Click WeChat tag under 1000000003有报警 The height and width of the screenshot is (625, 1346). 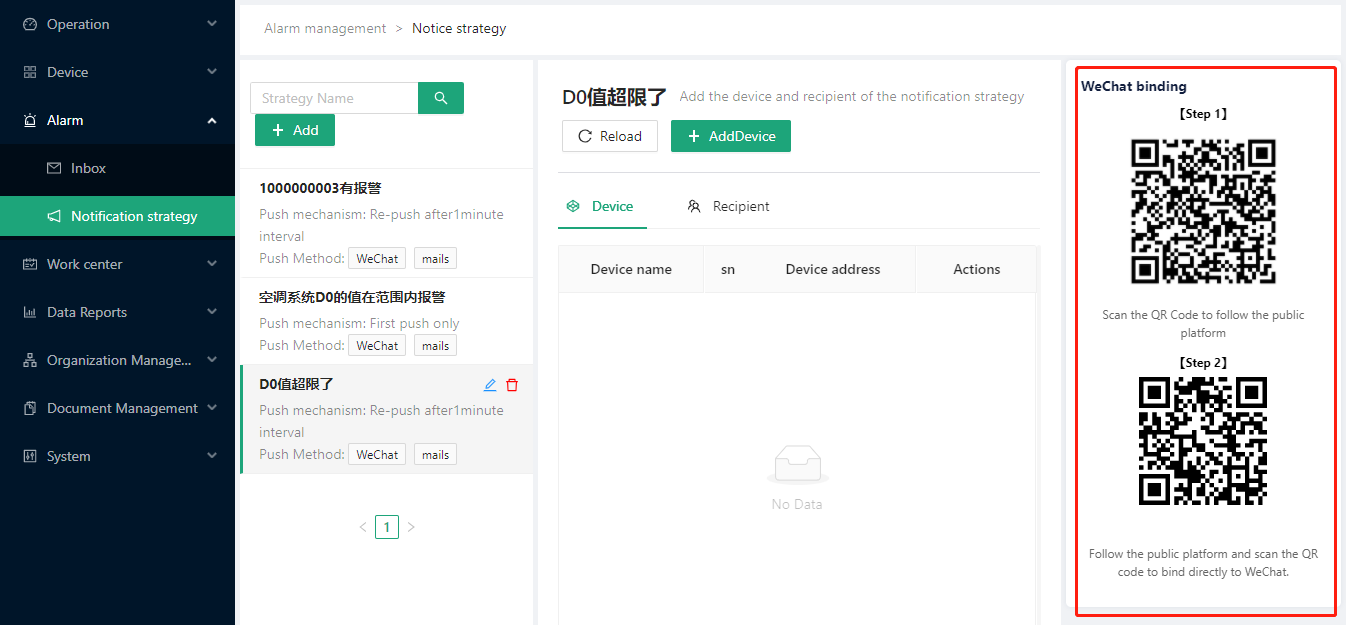coord(378,258)
